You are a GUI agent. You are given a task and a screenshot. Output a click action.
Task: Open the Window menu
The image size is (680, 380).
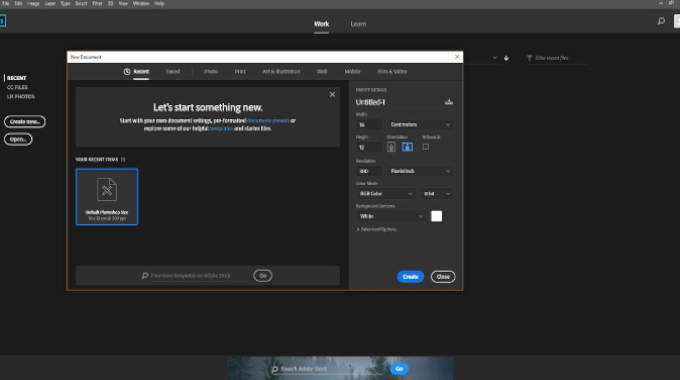pos(141,3)
